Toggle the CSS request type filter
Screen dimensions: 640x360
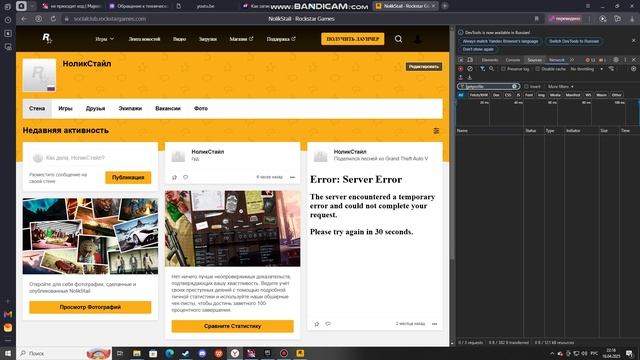click(508, 95)
